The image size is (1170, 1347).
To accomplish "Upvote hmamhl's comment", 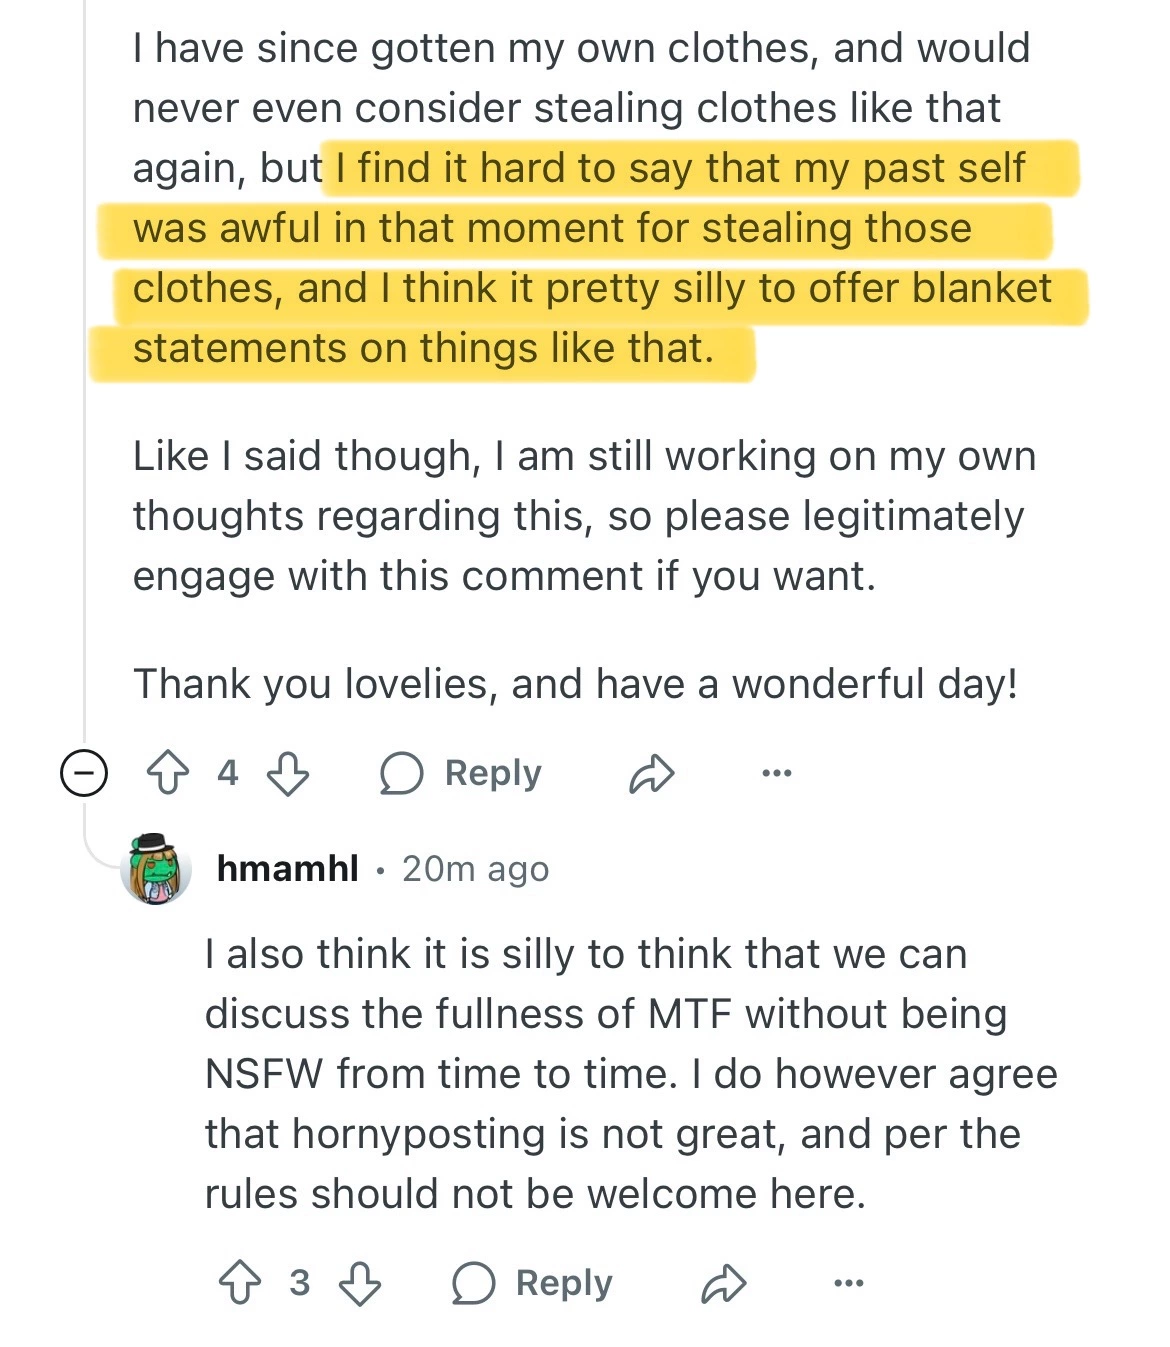I will pyautogui.click(x=239, y=1282).
